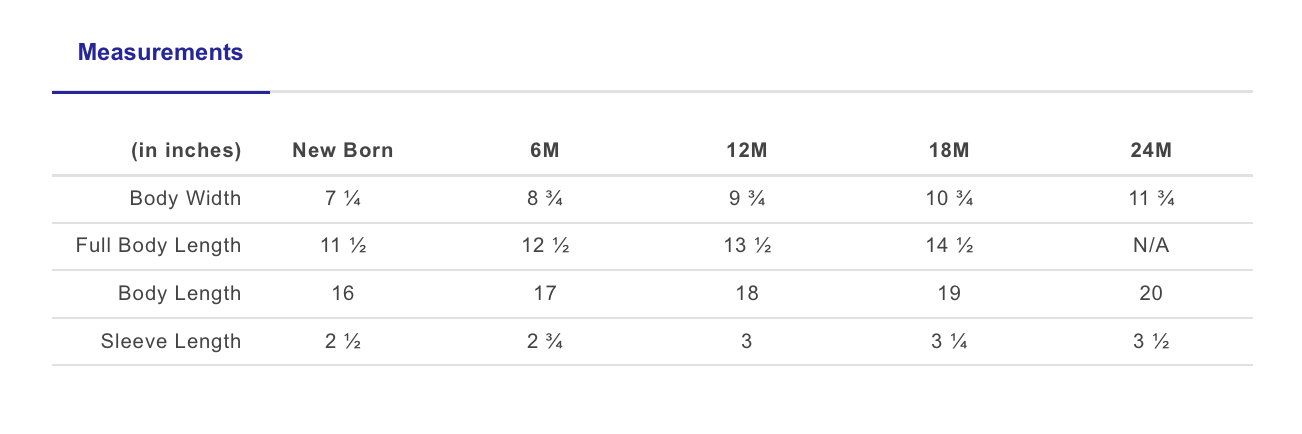Open the Measurements tab

click(x=160, y=53)
